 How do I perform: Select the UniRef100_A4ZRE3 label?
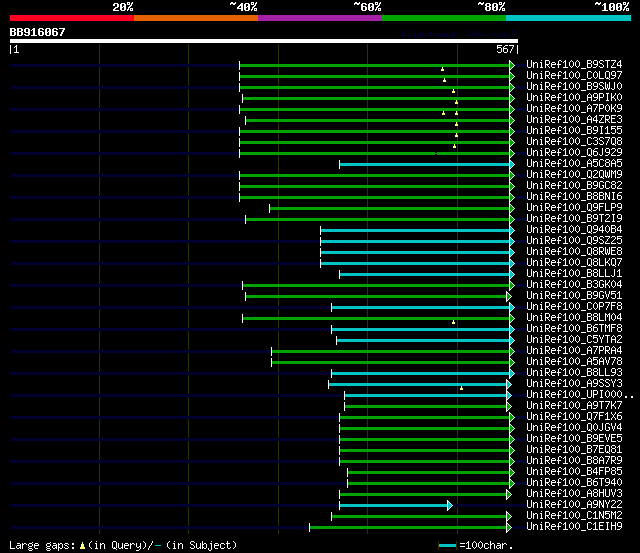[x=574, y=120]
